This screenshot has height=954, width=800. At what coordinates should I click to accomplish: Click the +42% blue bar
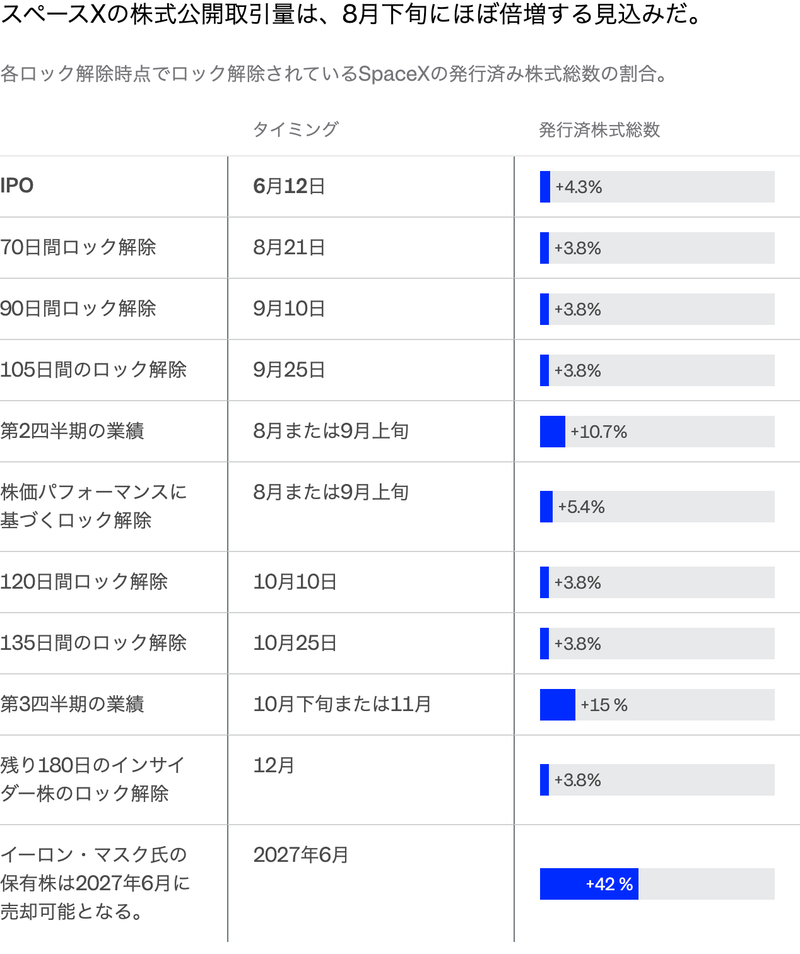(x=589, y=884)
